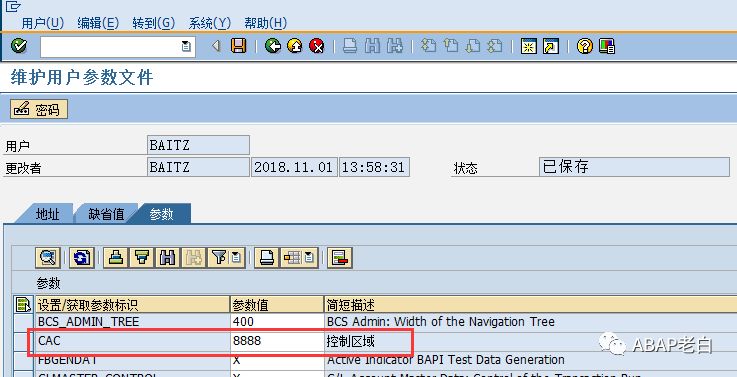The width and height of the screenshot is (737, 377).
Task: Click the 简短描述 column header
Action: 530,306
